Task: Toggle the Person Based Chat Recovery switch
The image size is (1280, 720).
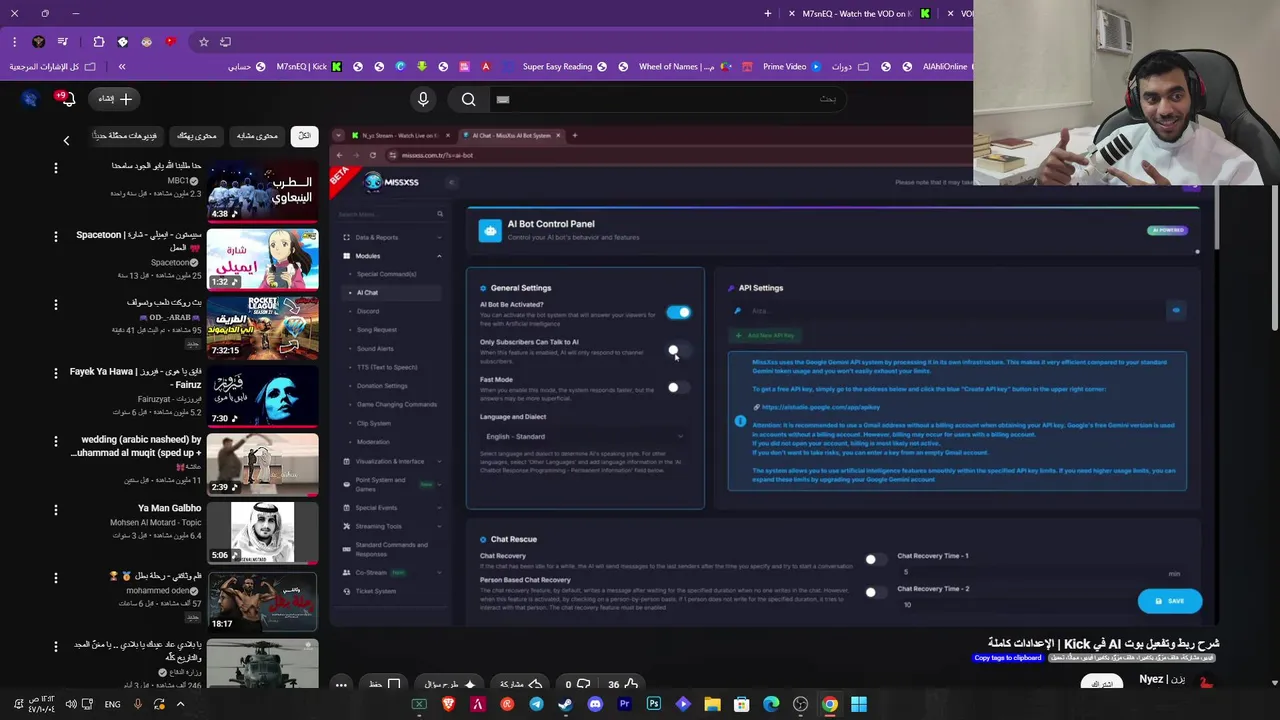Action: tap(875, 593)
